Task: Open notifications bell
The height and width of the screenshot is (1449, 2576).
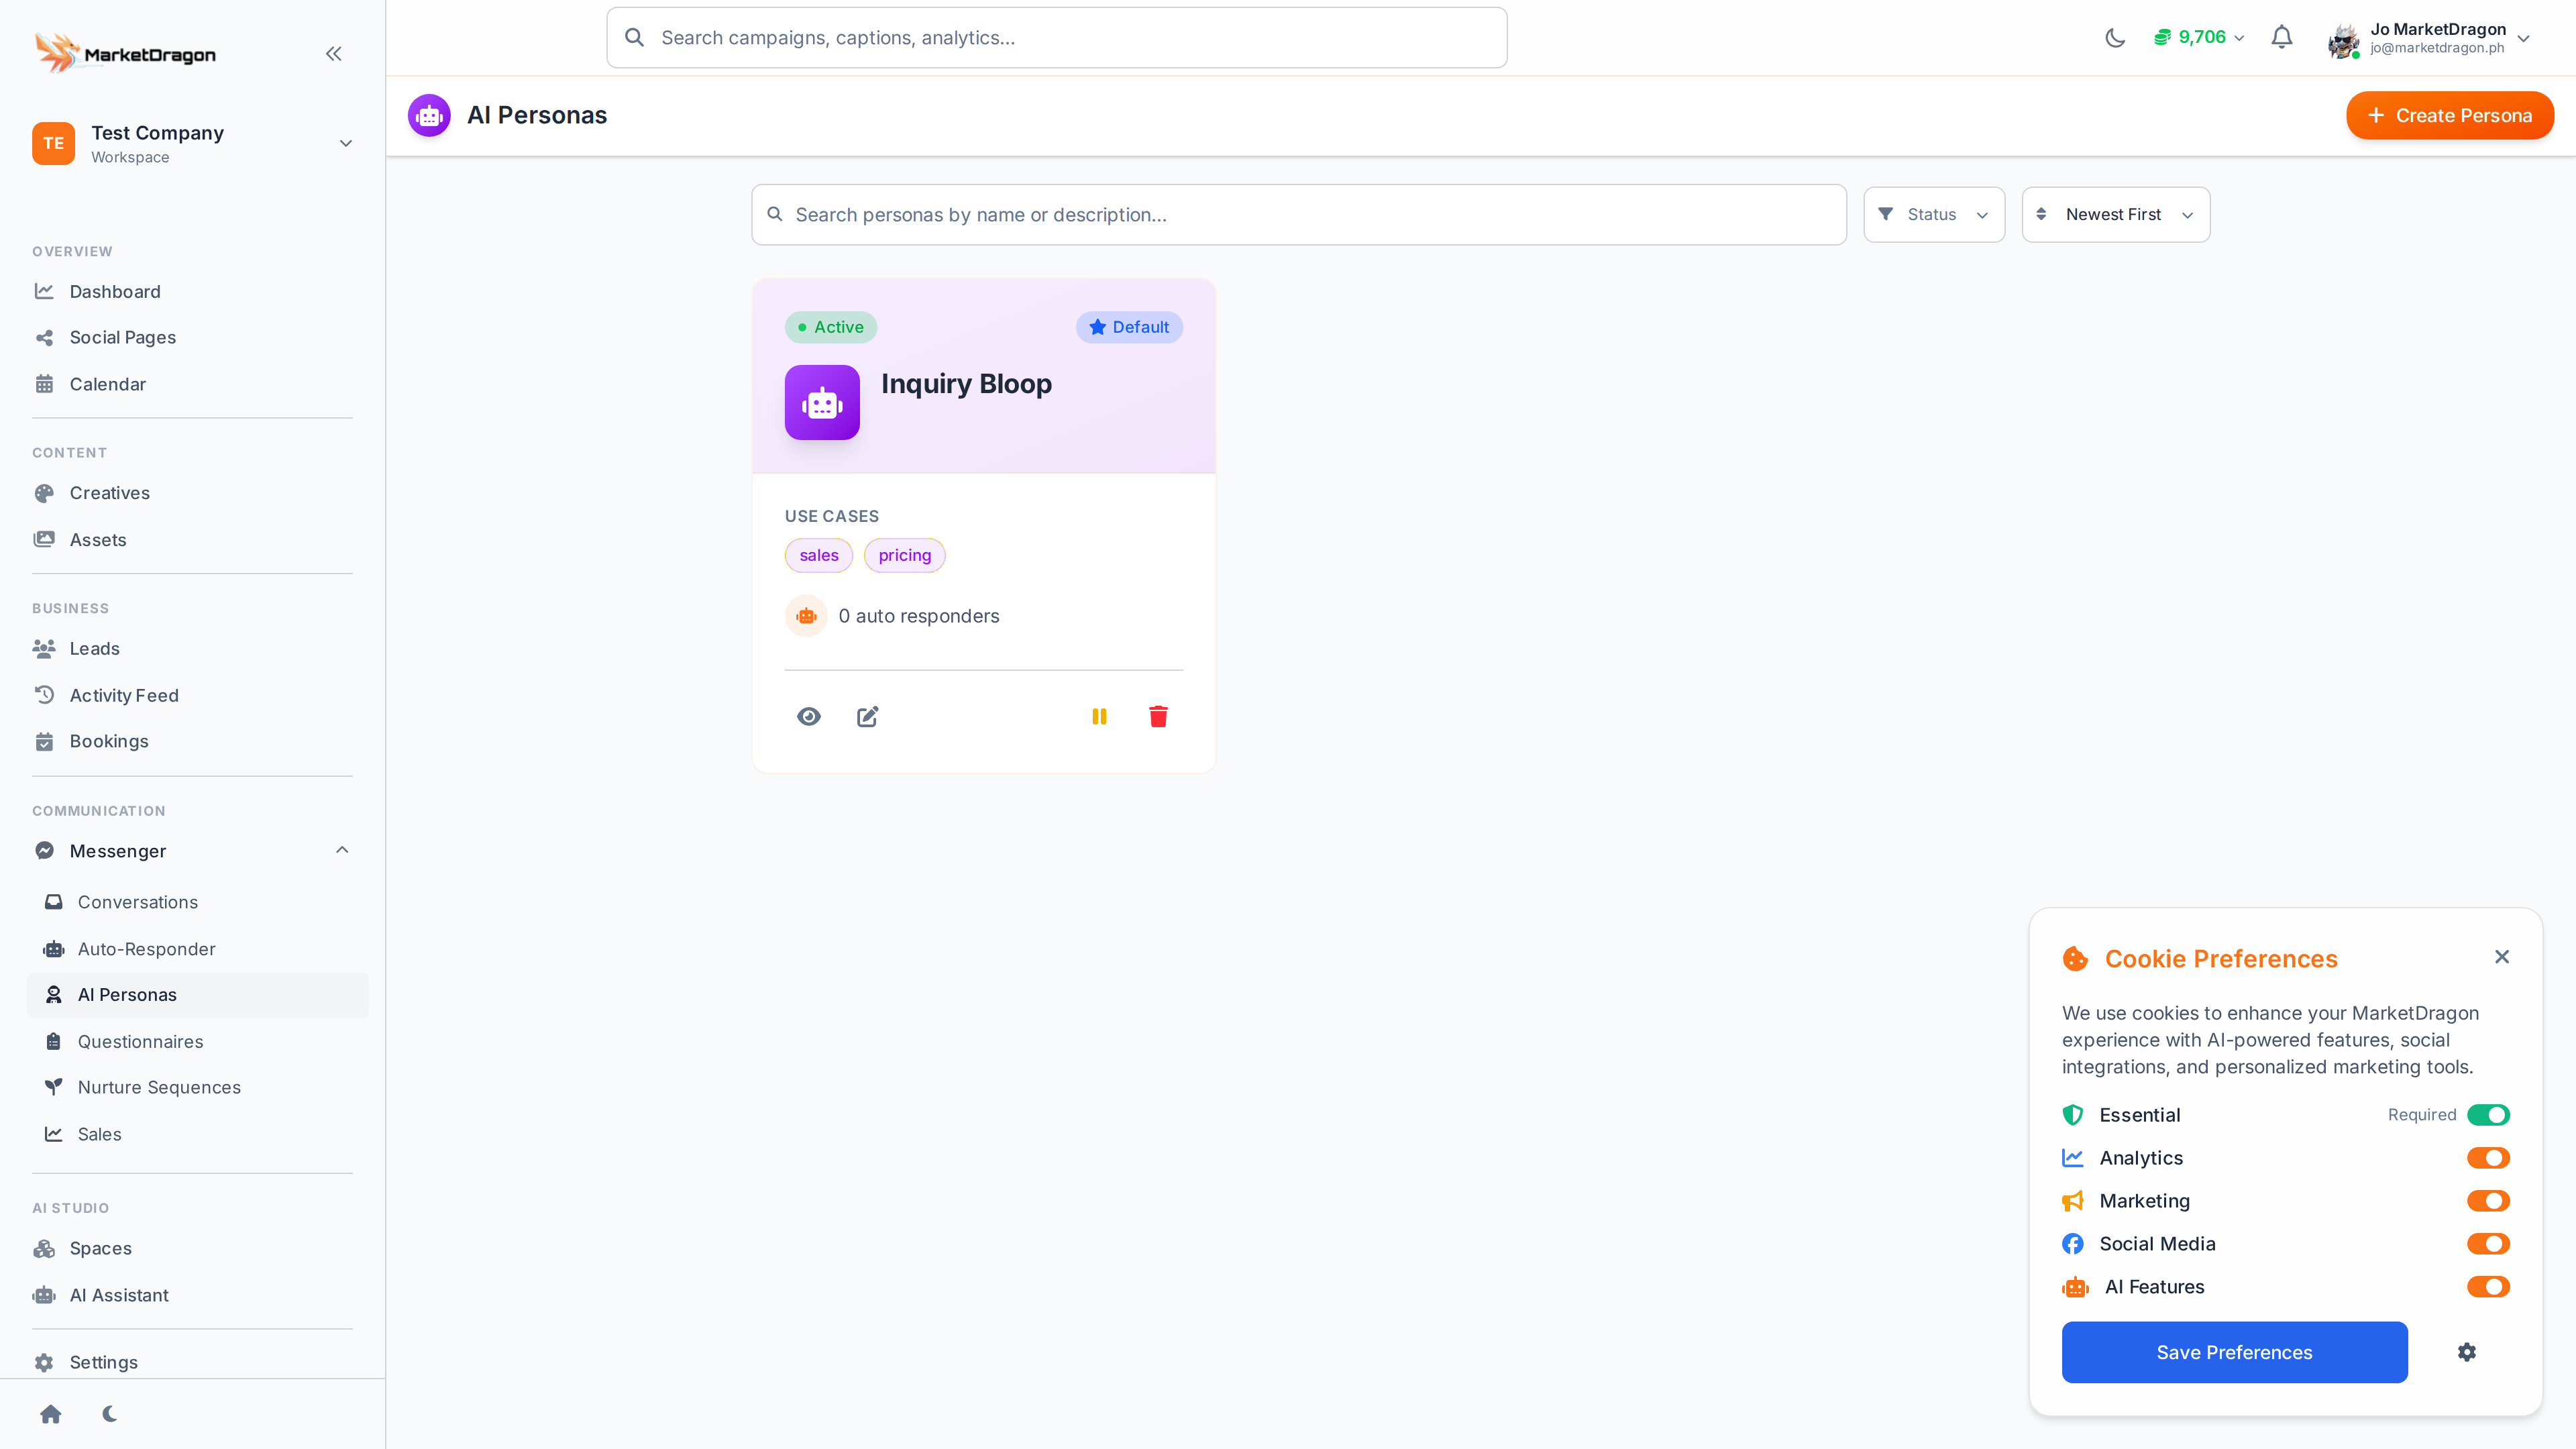Action: 2282,38
